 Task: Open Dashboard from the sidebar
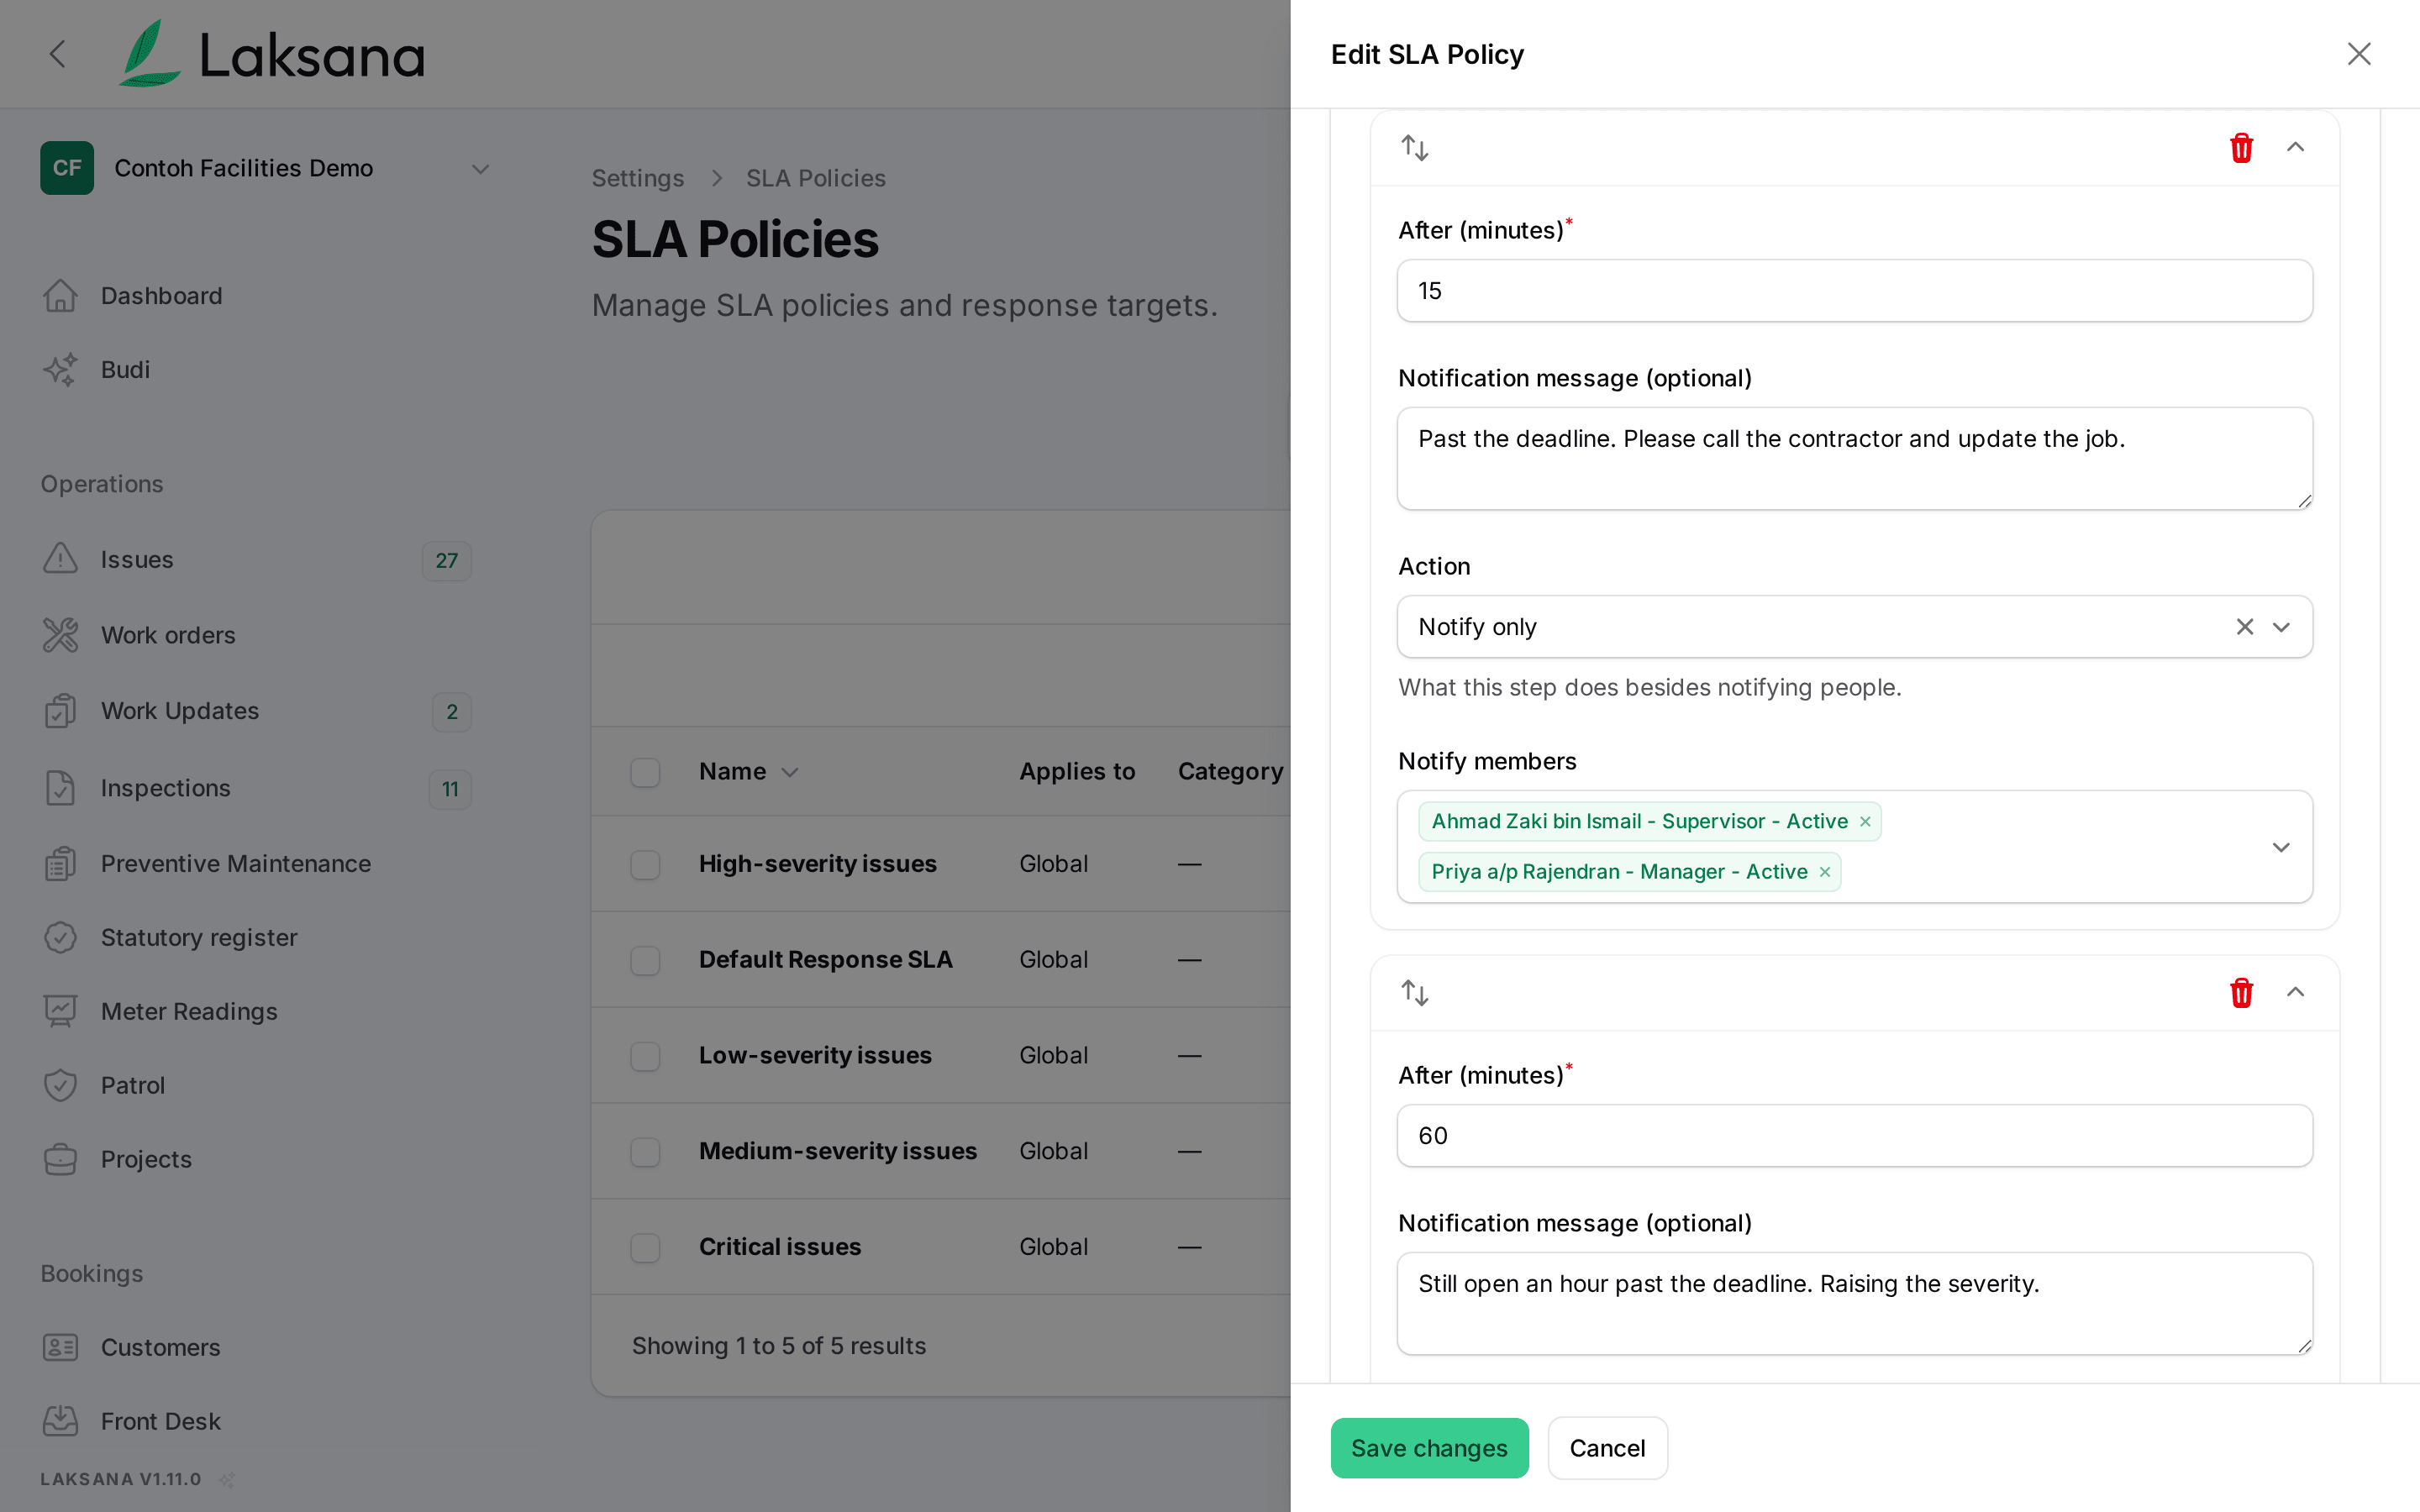point(161,296)
